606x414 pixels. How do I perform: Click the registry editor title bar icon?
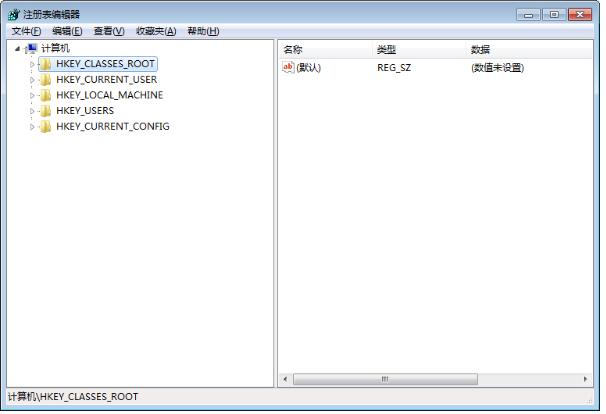14,14
